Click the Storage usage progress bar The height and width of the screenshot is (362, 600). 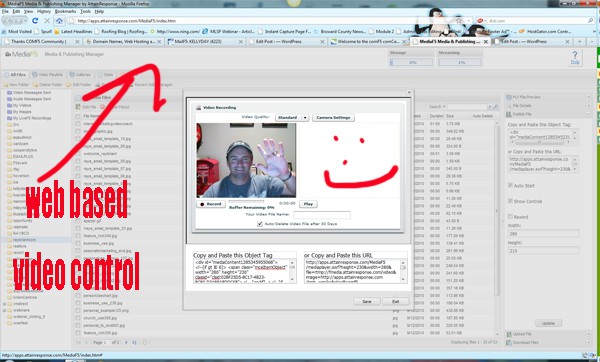coord(411,62)
